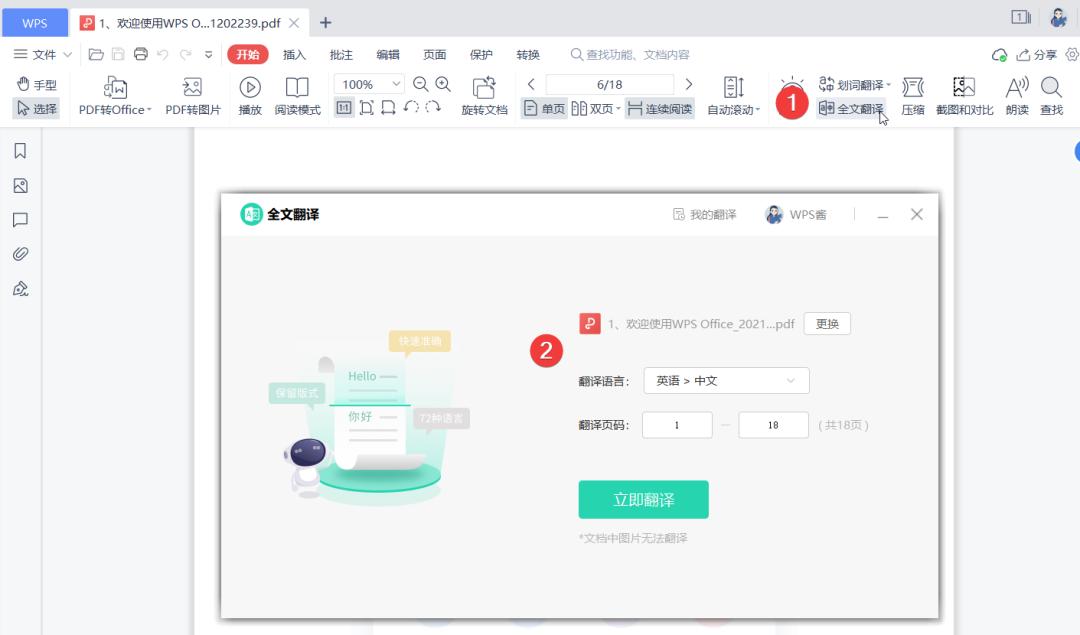Expand the 划词翻译 dropdown arrow
Image resolution: width=1080 pixels, height=635 pixels.
click(x=888, y=84)
